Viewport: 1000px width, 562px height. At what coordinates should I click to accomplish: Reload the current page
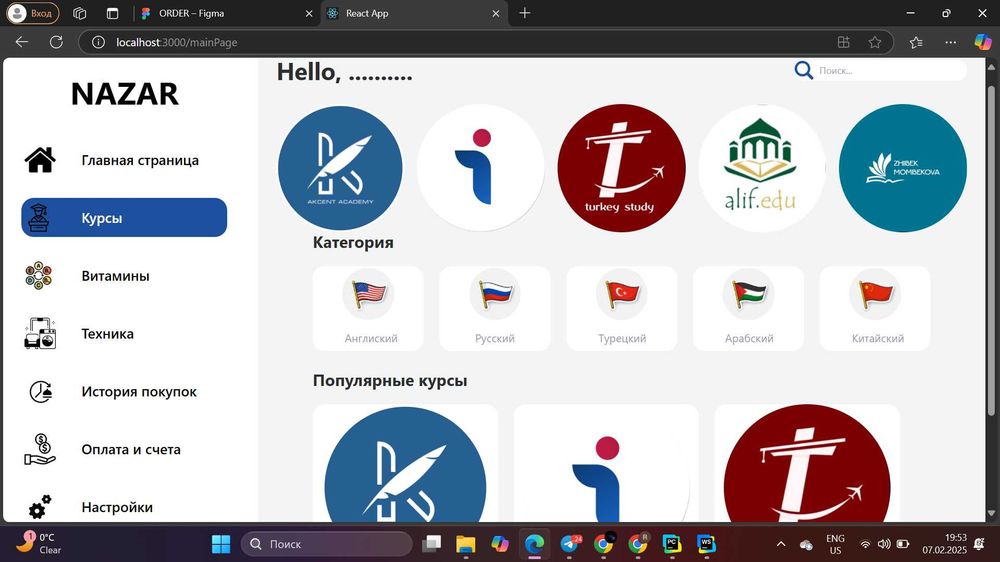tap(56, 42)
